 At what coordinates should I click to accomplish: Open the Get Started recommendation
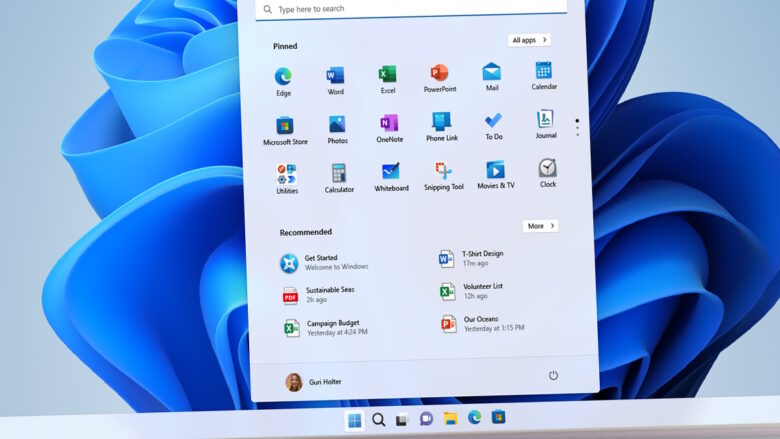click(324, 263)
